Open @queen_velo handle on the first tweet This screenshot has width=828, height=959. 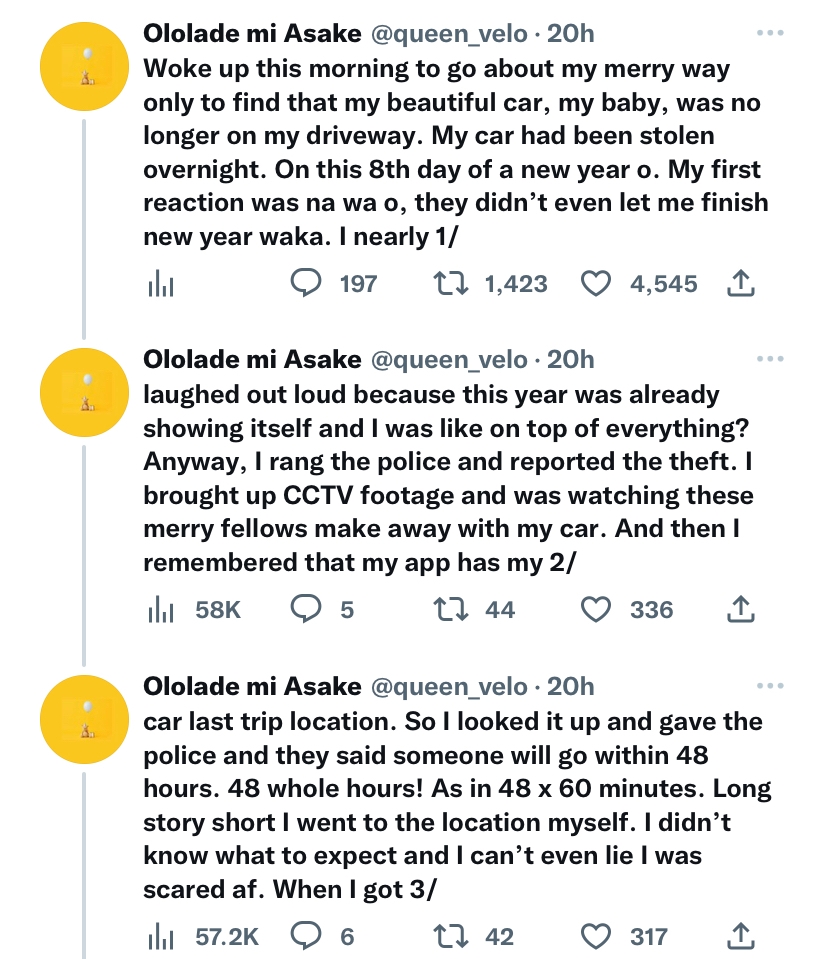[x=449, y=34]
